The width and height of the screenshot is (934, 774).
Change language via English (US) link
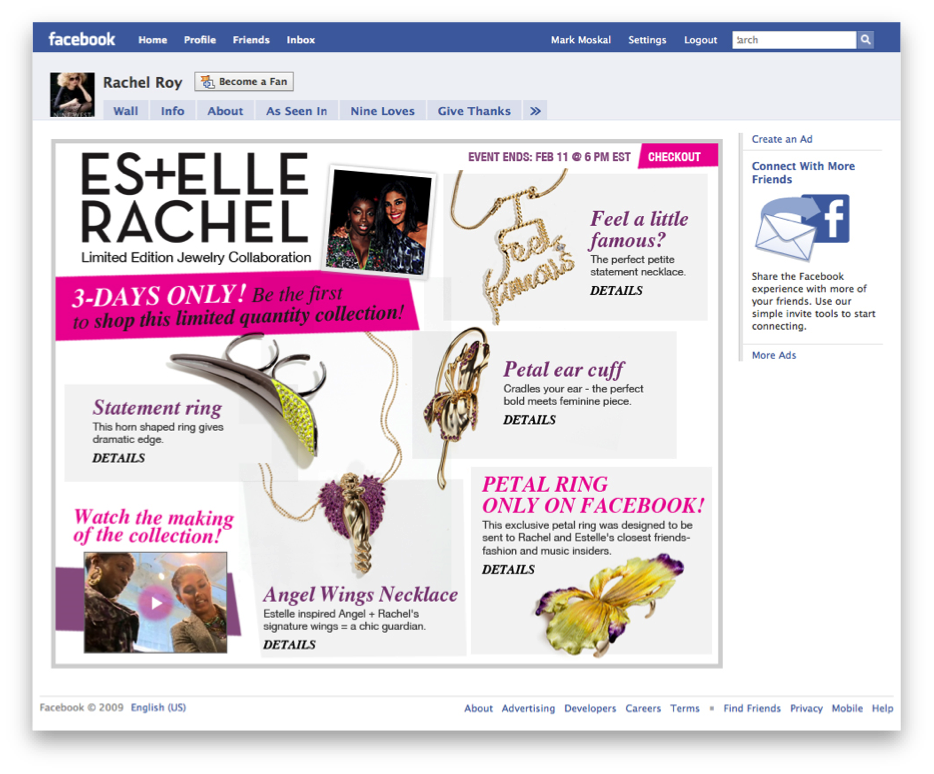158,707
